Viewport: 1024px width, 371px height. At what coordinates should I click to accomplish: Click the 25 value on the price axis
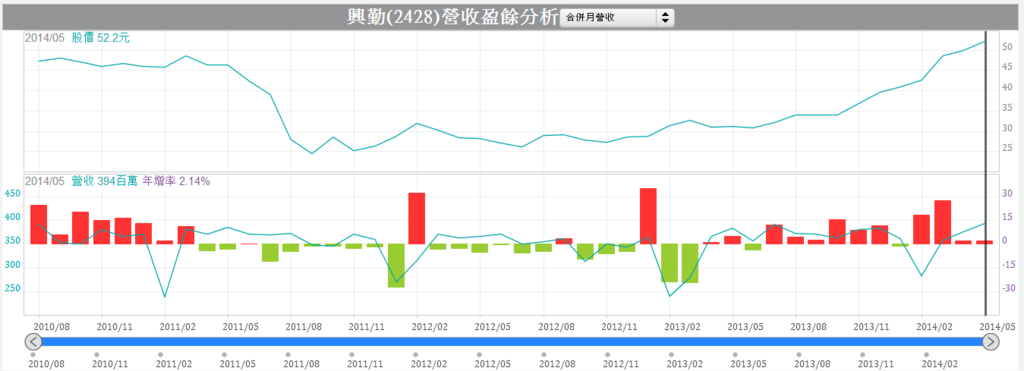point(1006,149)
